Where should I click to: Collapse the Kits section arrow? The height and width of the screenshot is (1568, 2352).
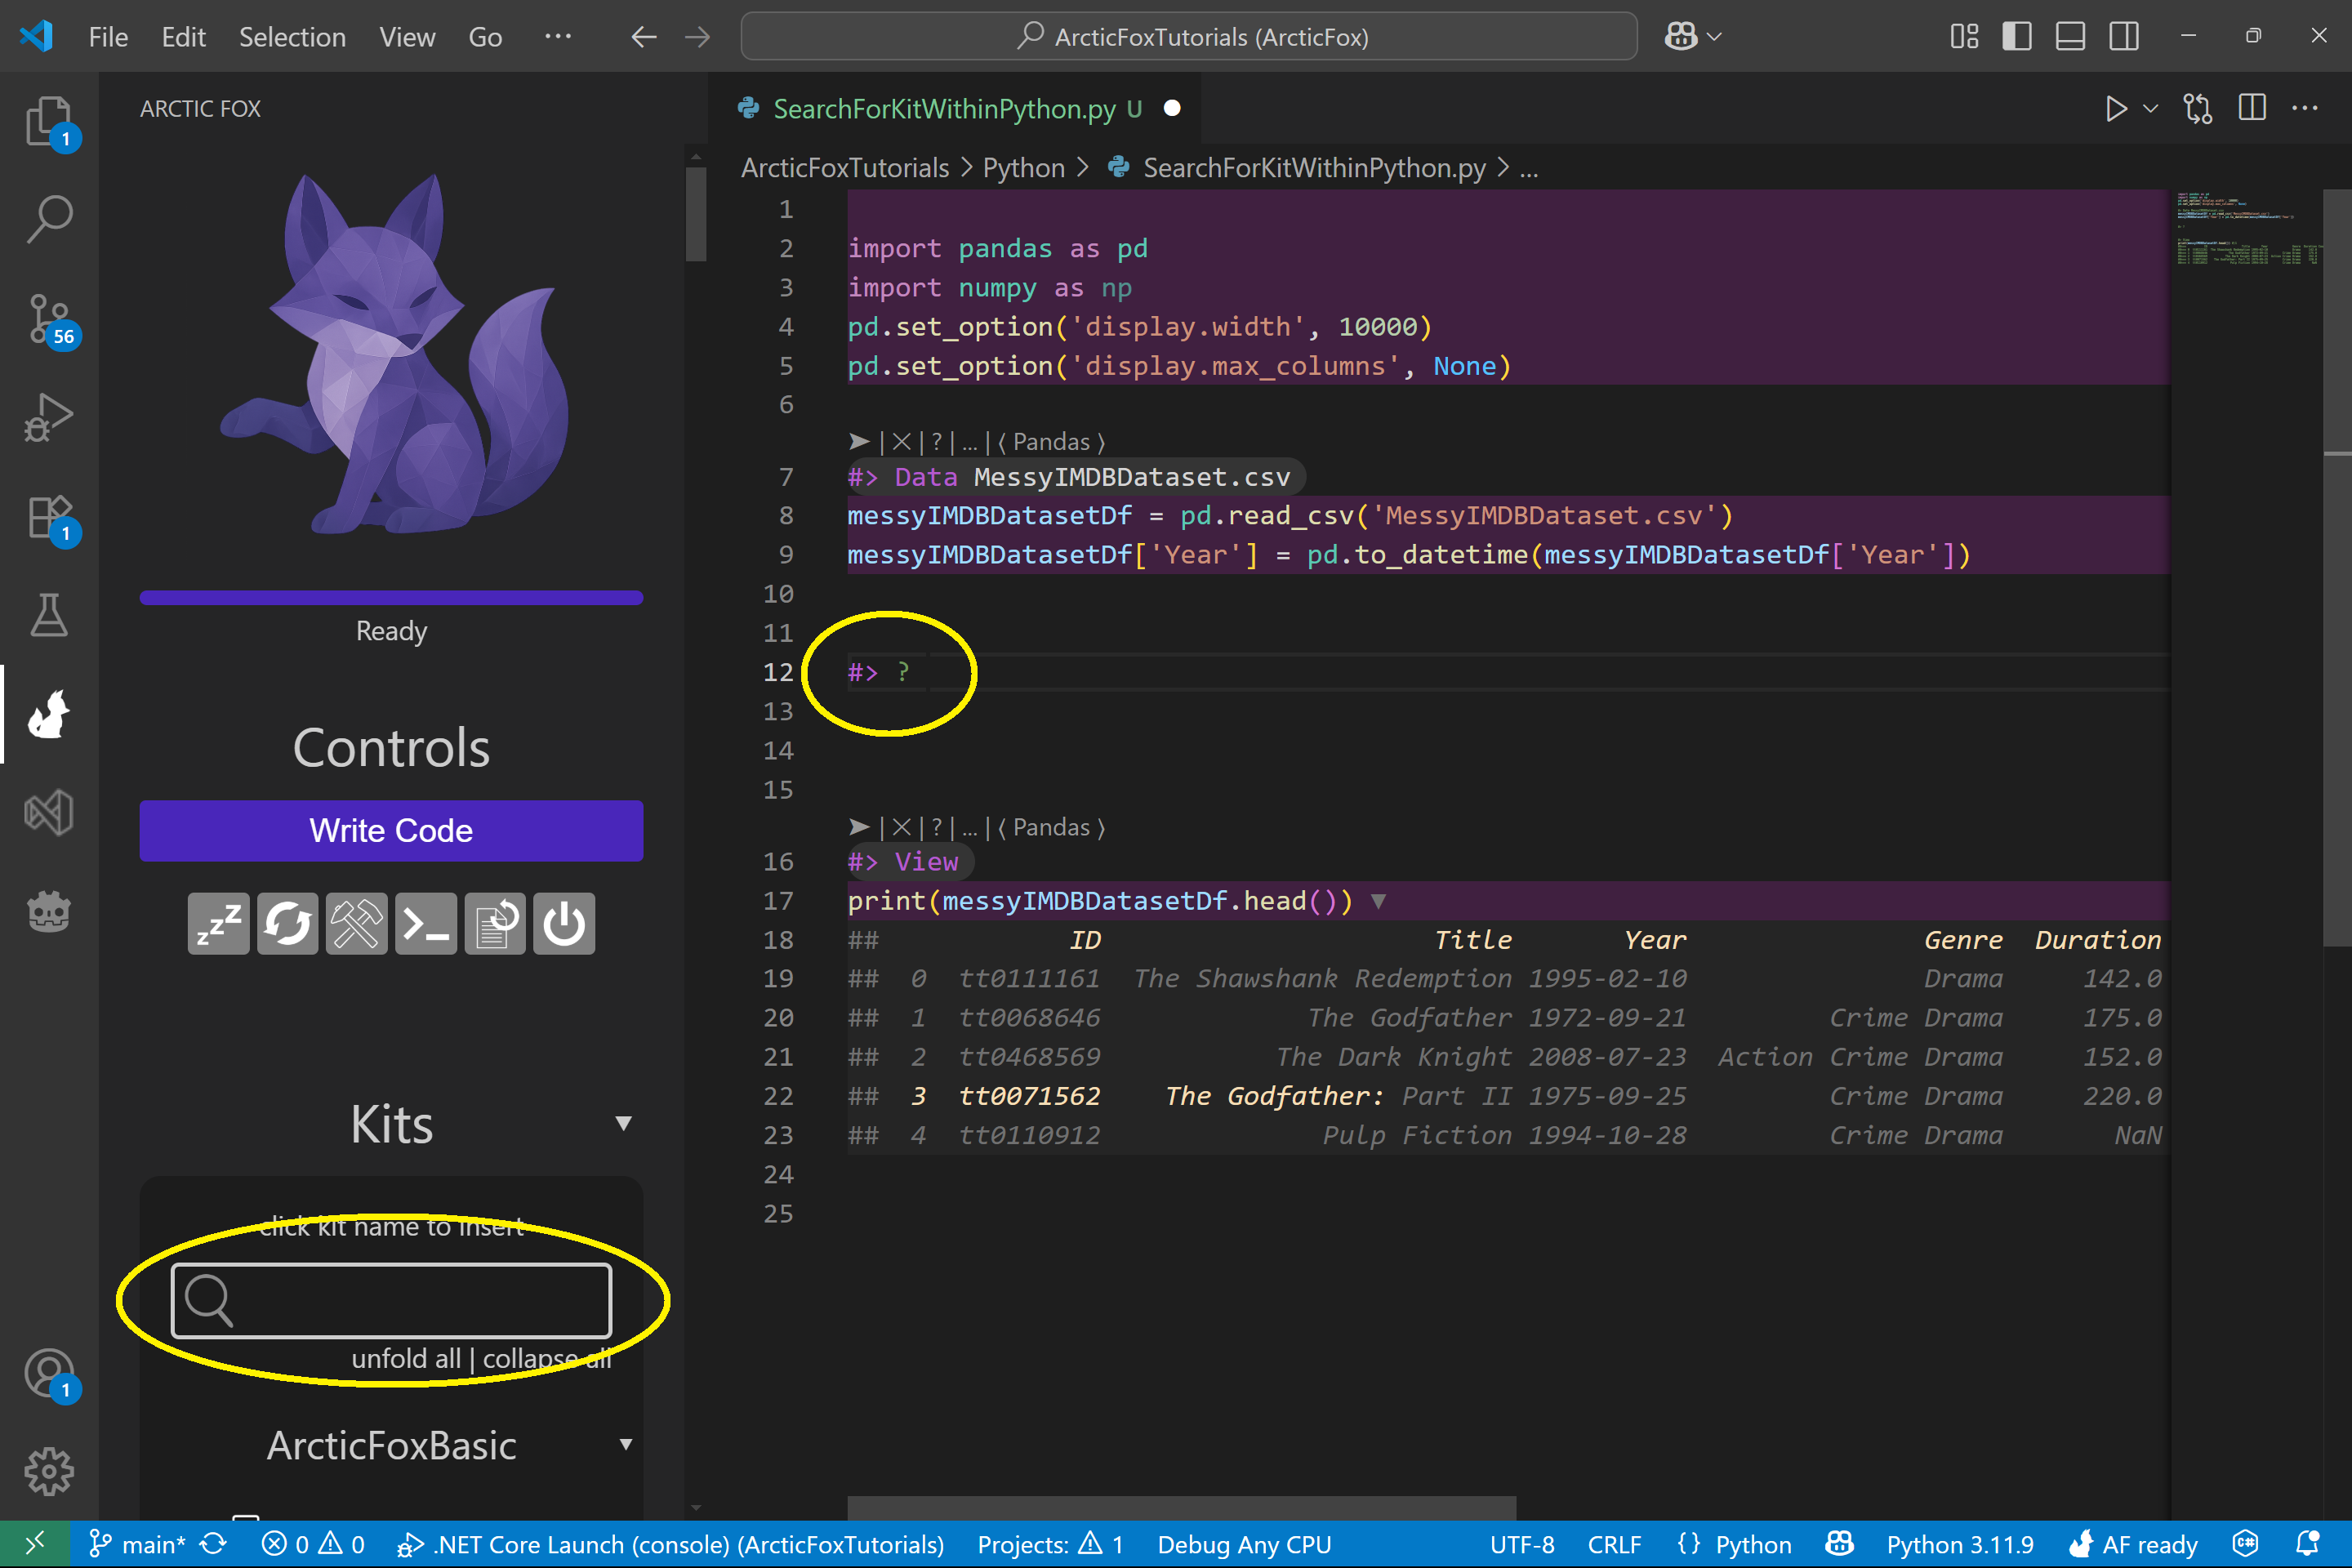(624, 1123)
